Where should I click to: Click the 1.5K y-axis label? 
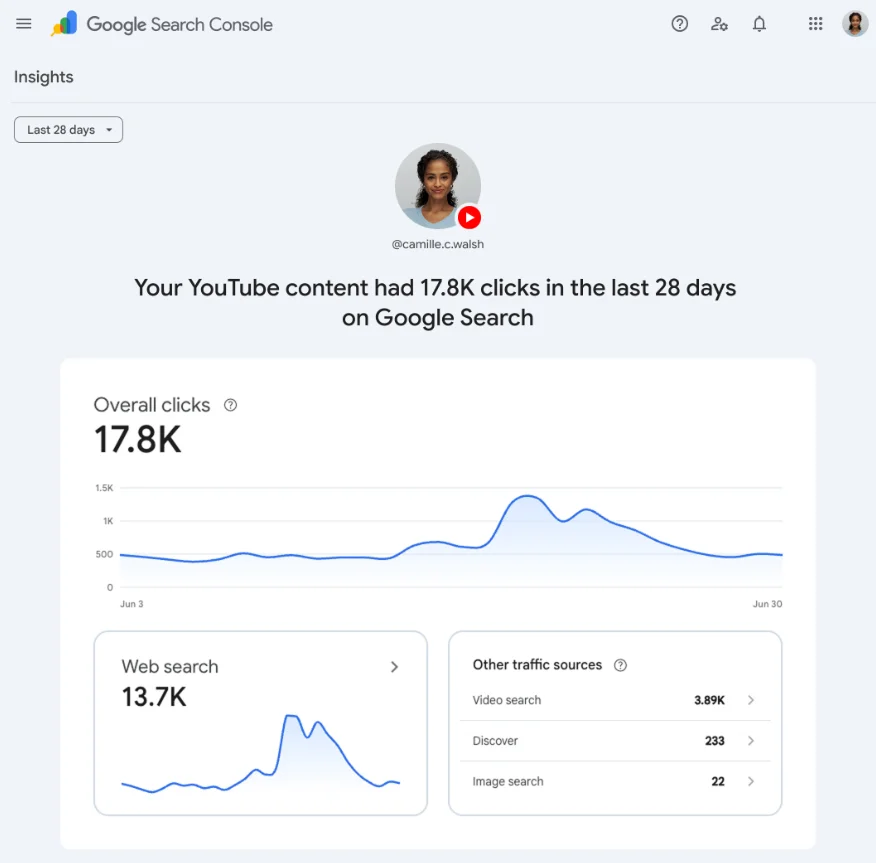tap(104, 488)
